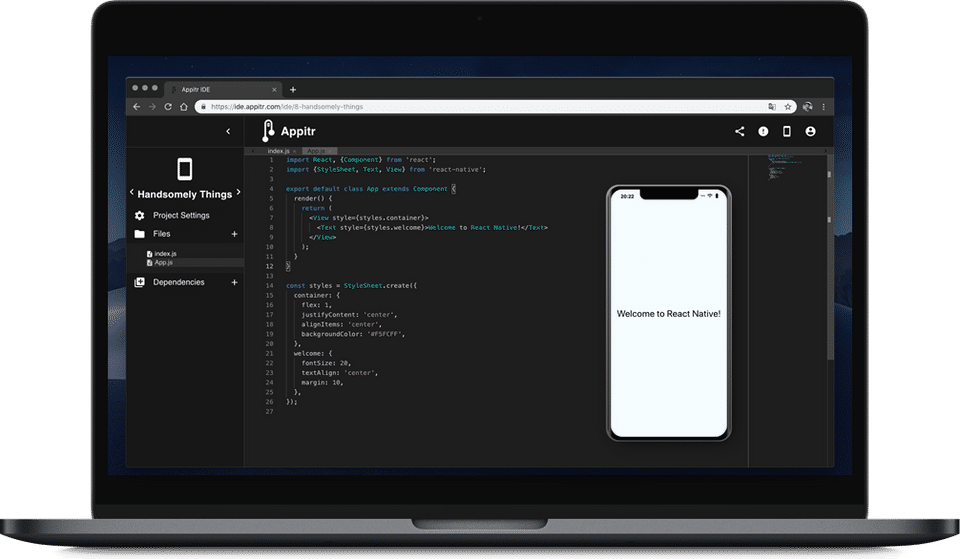Add a dependency with the plus icon
960x559 pixels.
234,282
